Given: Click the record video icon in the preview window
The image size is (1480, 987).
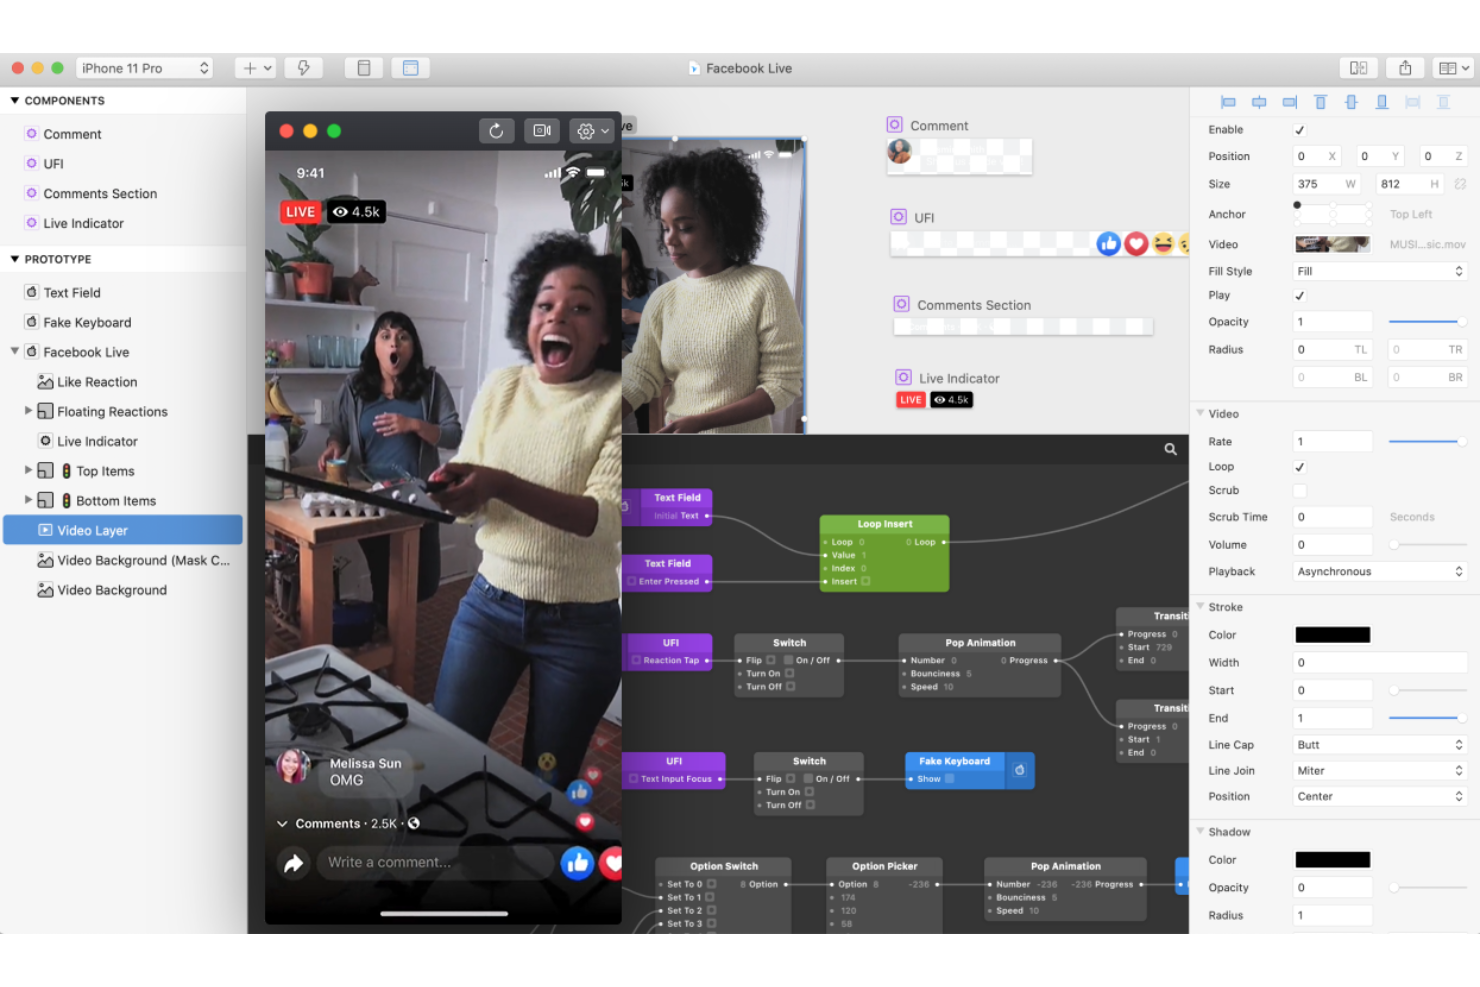Looking at the screenshot, I should click(x=542, y=131).
